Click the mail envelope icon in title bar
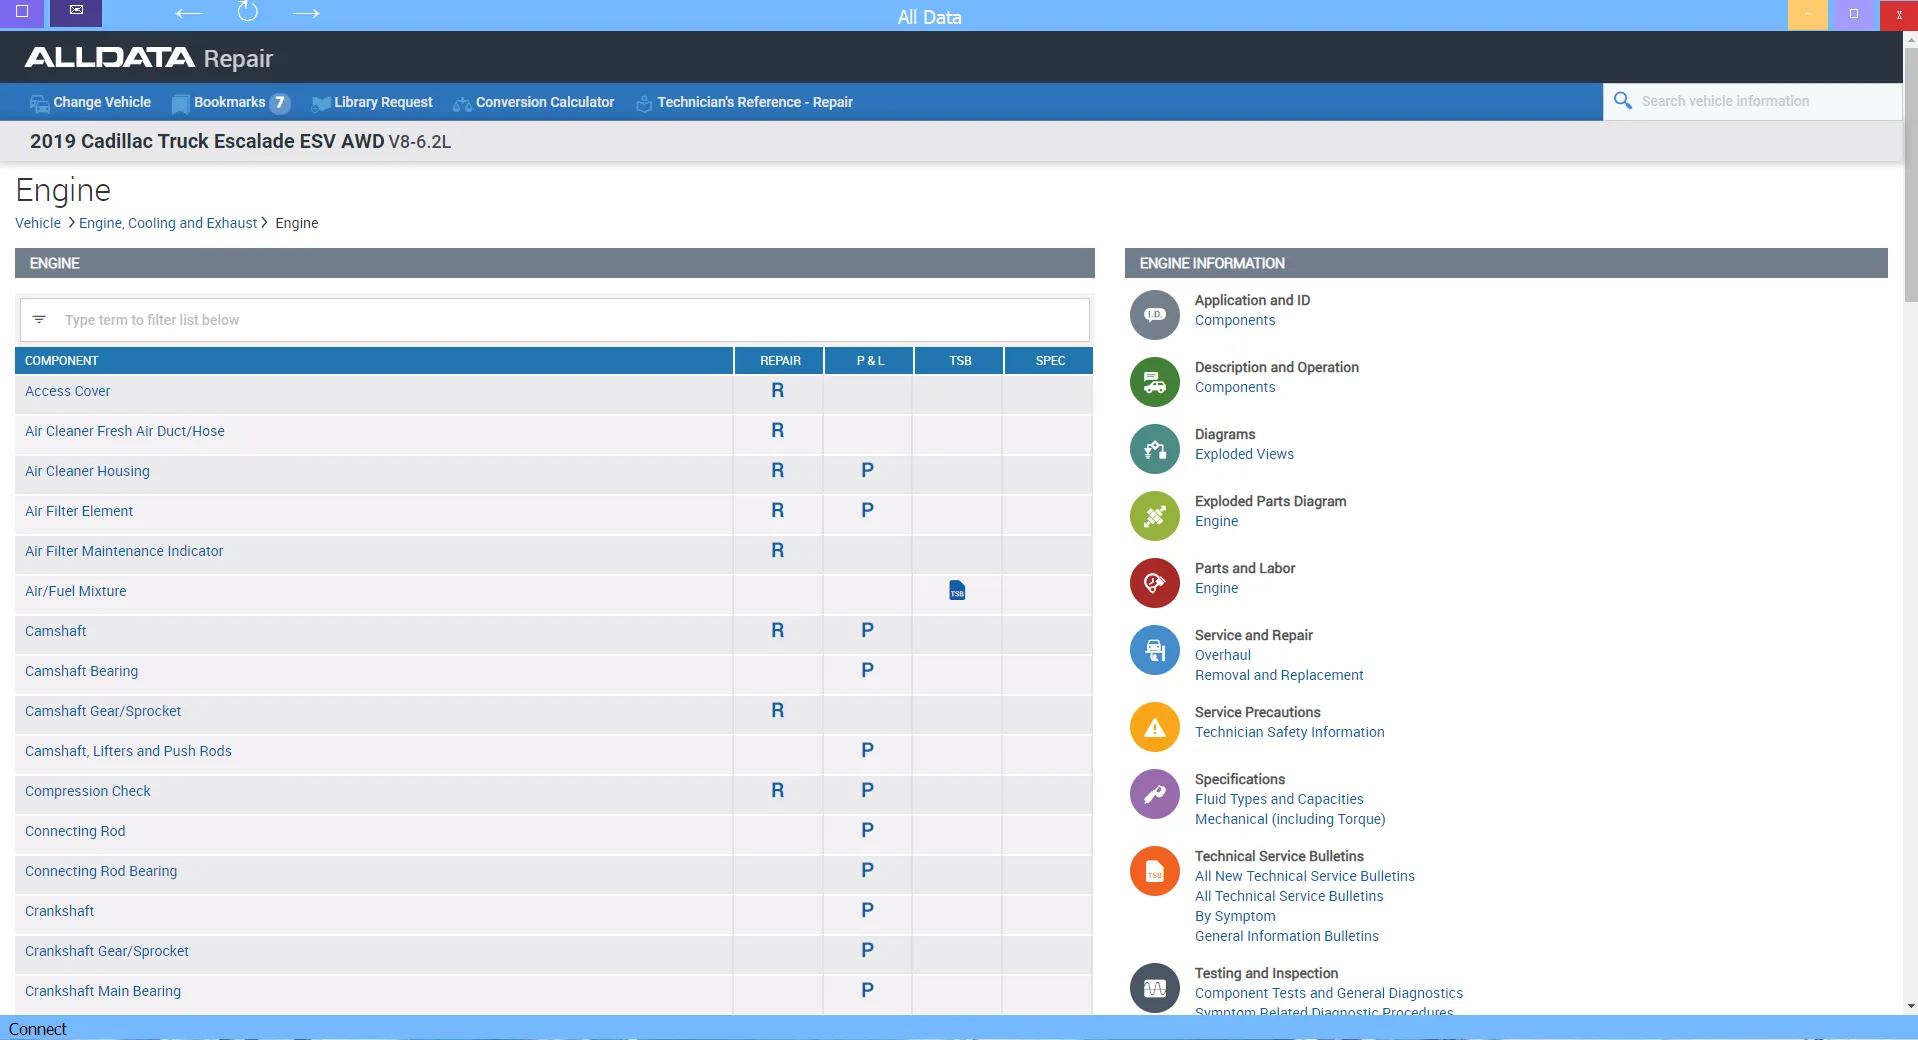1918x1040 pixels. (76, 11)
